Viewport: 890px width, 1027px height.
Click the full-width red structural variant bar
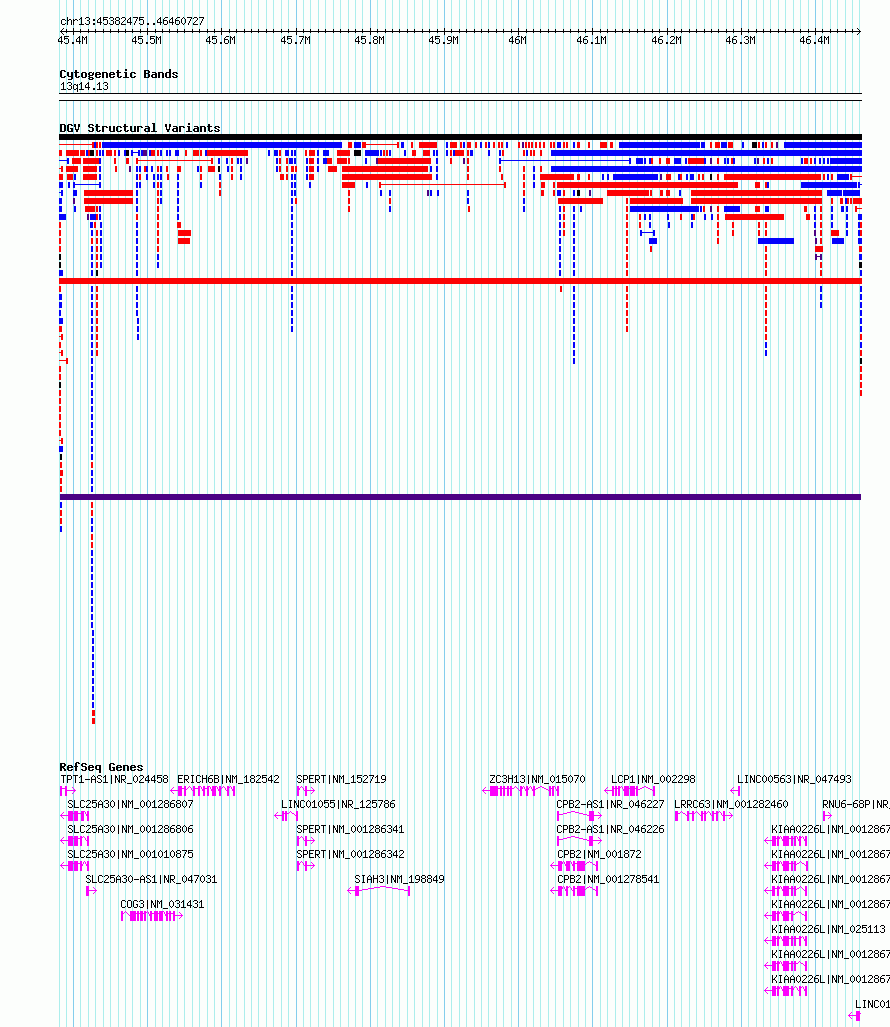pyautogui.click(x=460, y=281)
